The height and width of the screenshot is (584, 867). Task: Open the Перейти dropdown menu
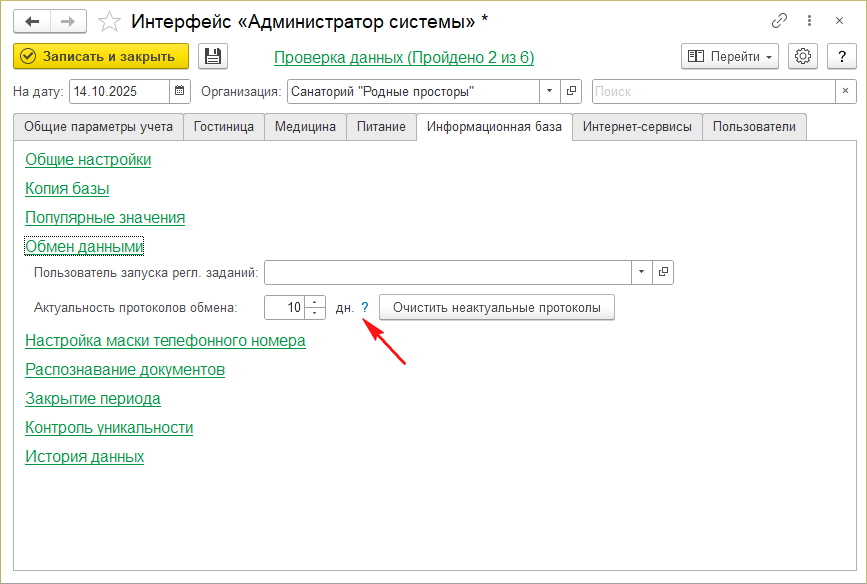[x=730, y=57]
